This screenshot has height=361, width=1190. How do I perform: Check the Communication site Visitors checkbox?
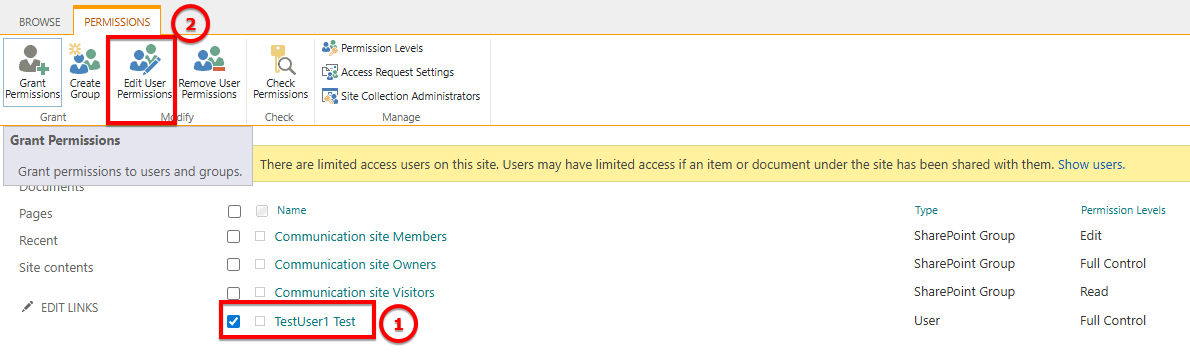235,293
